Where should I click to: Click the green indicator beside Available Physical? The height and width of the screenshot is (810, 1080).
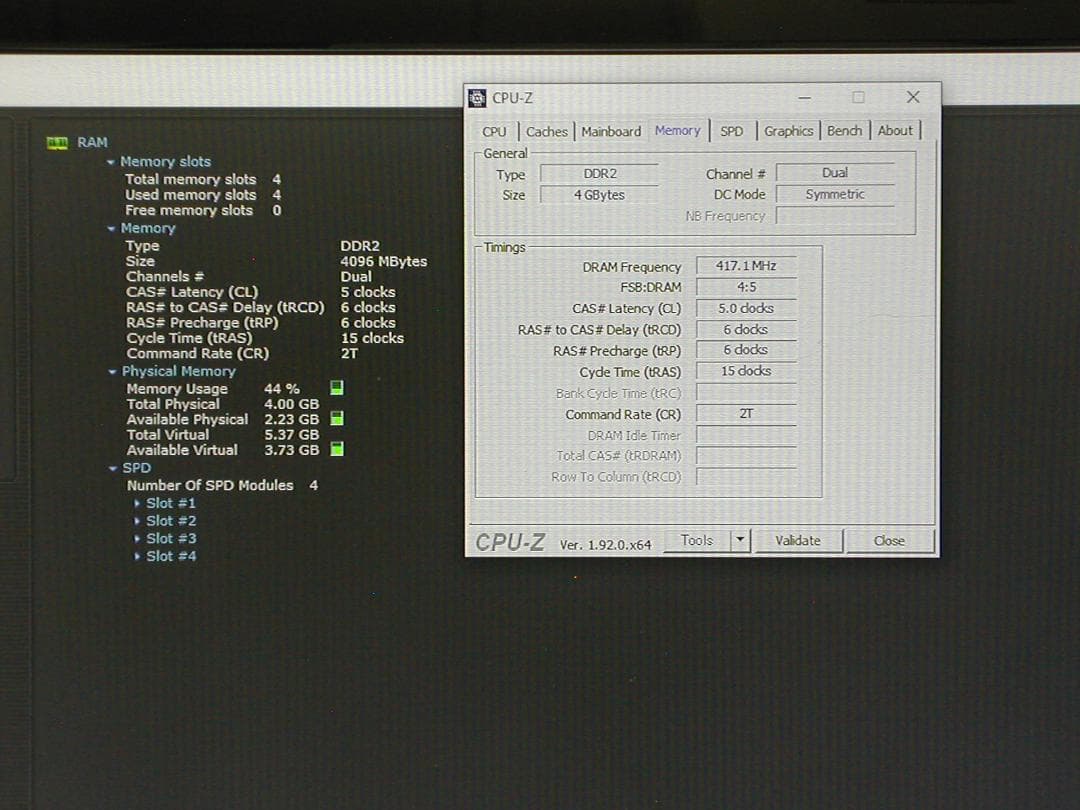pyautogui.click(x=336, y=418)
